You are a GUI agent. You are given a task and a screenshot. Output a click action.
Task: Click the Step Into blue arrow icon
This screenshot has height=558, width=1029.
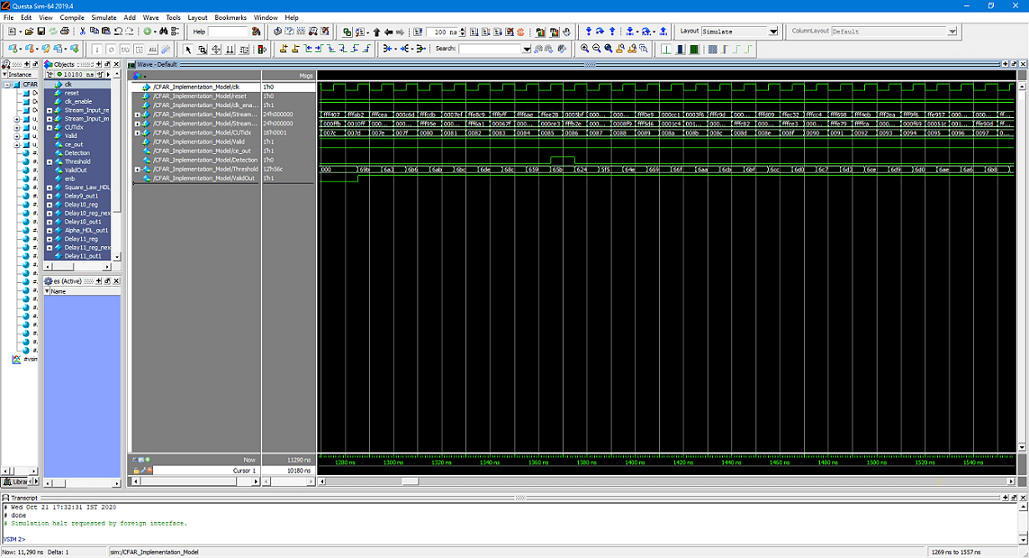tap(589, 32)
